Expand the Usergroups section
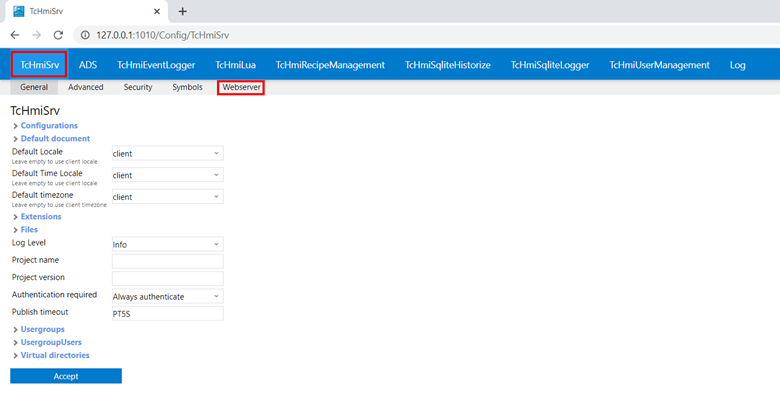Viewport: 780px width, 403px height. click(42, 329)
